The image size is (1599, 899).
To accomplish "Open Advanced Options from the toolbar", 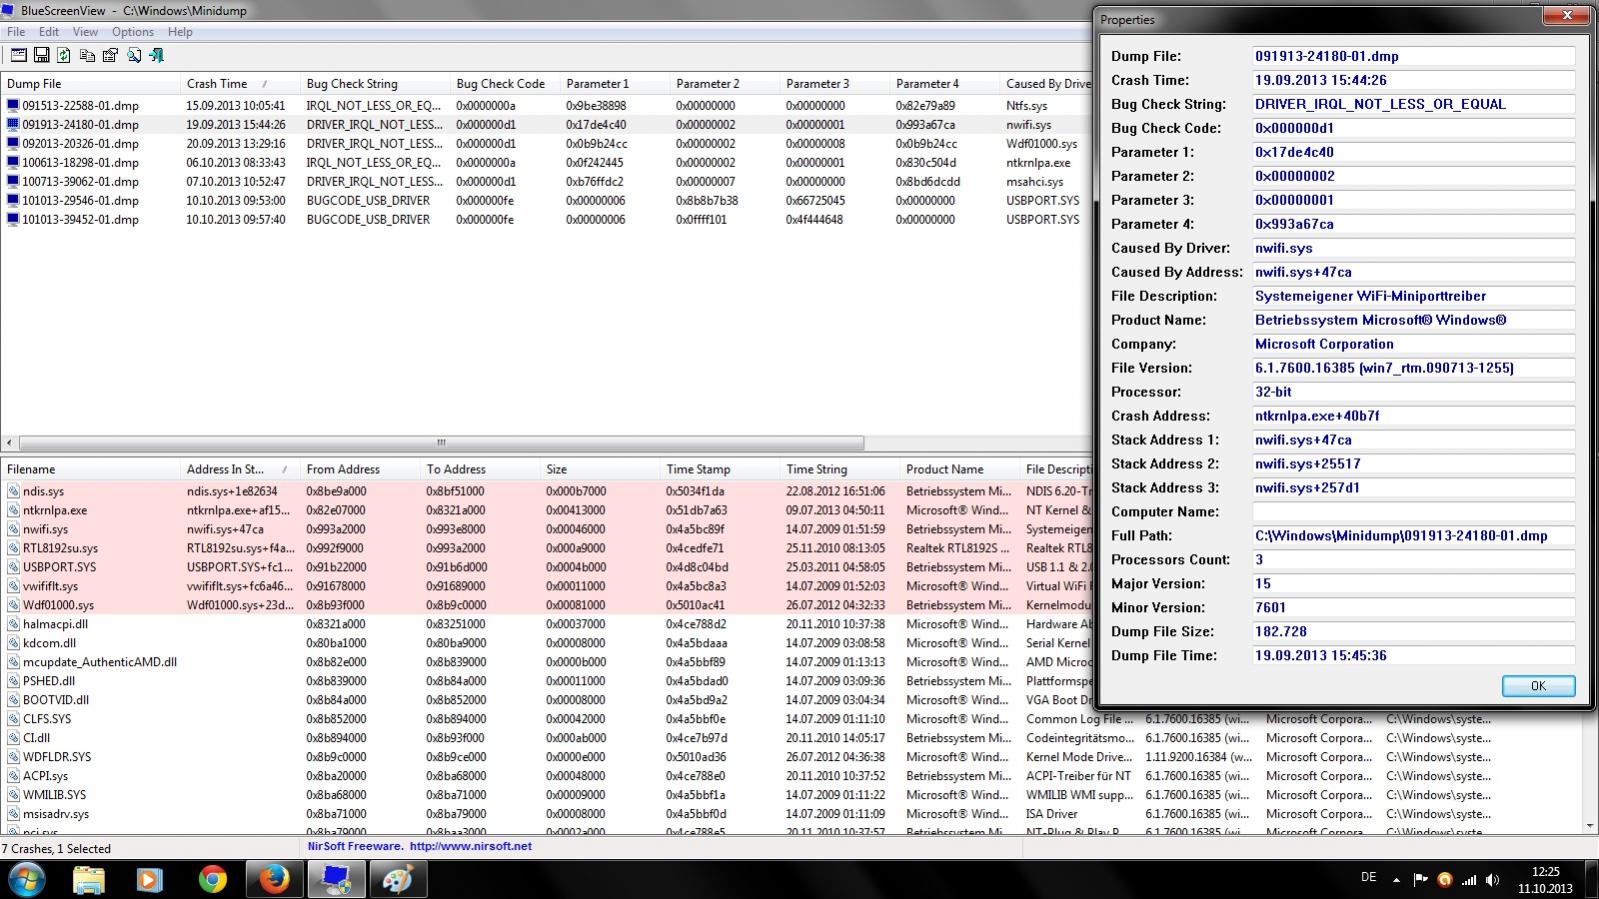I will point(18,55).
